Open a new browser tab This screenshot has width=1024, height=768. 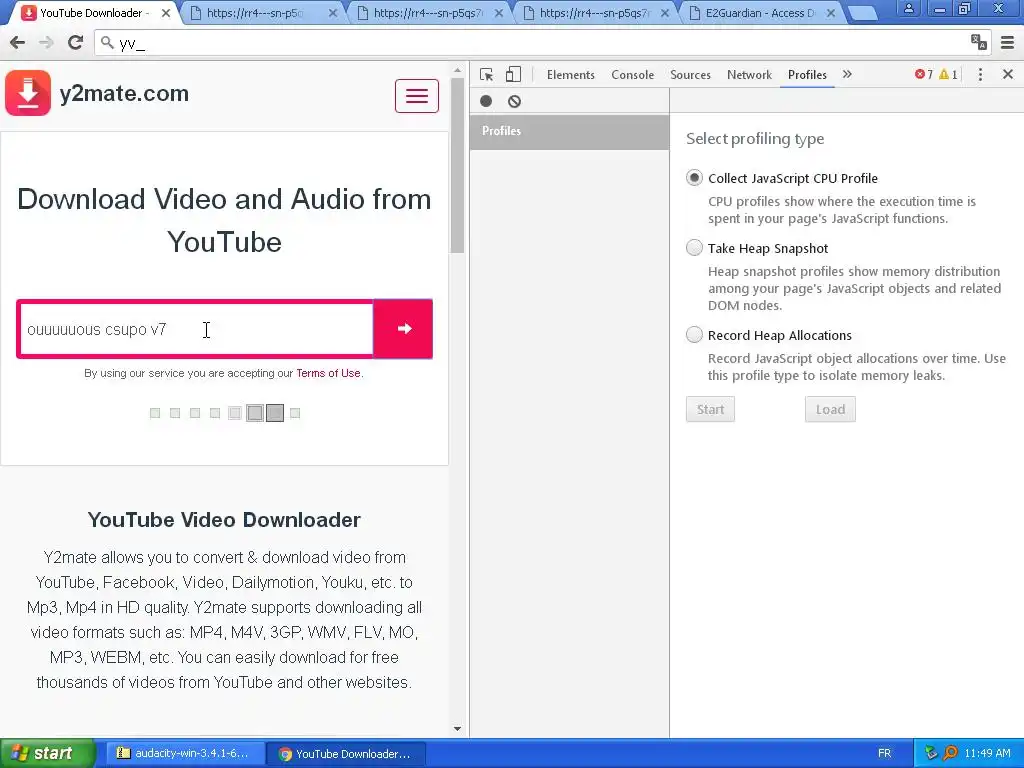pyautogui.click(x=862, y=13)
